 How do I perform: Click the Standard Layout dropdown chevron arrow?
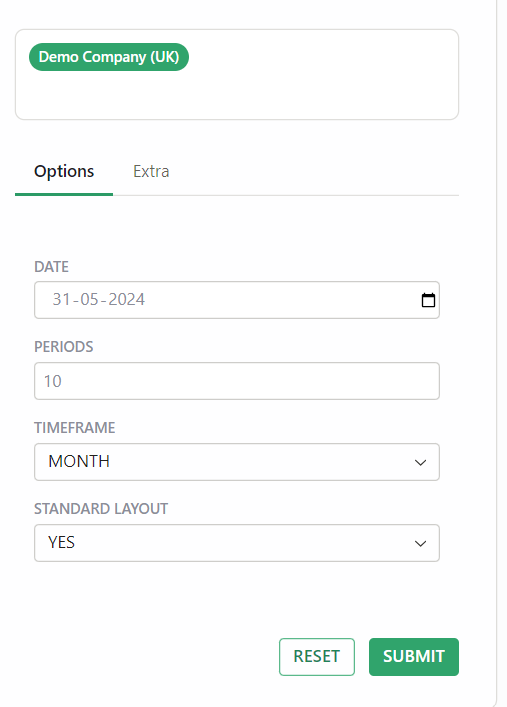pyautogui.click(x=420, y=543)
